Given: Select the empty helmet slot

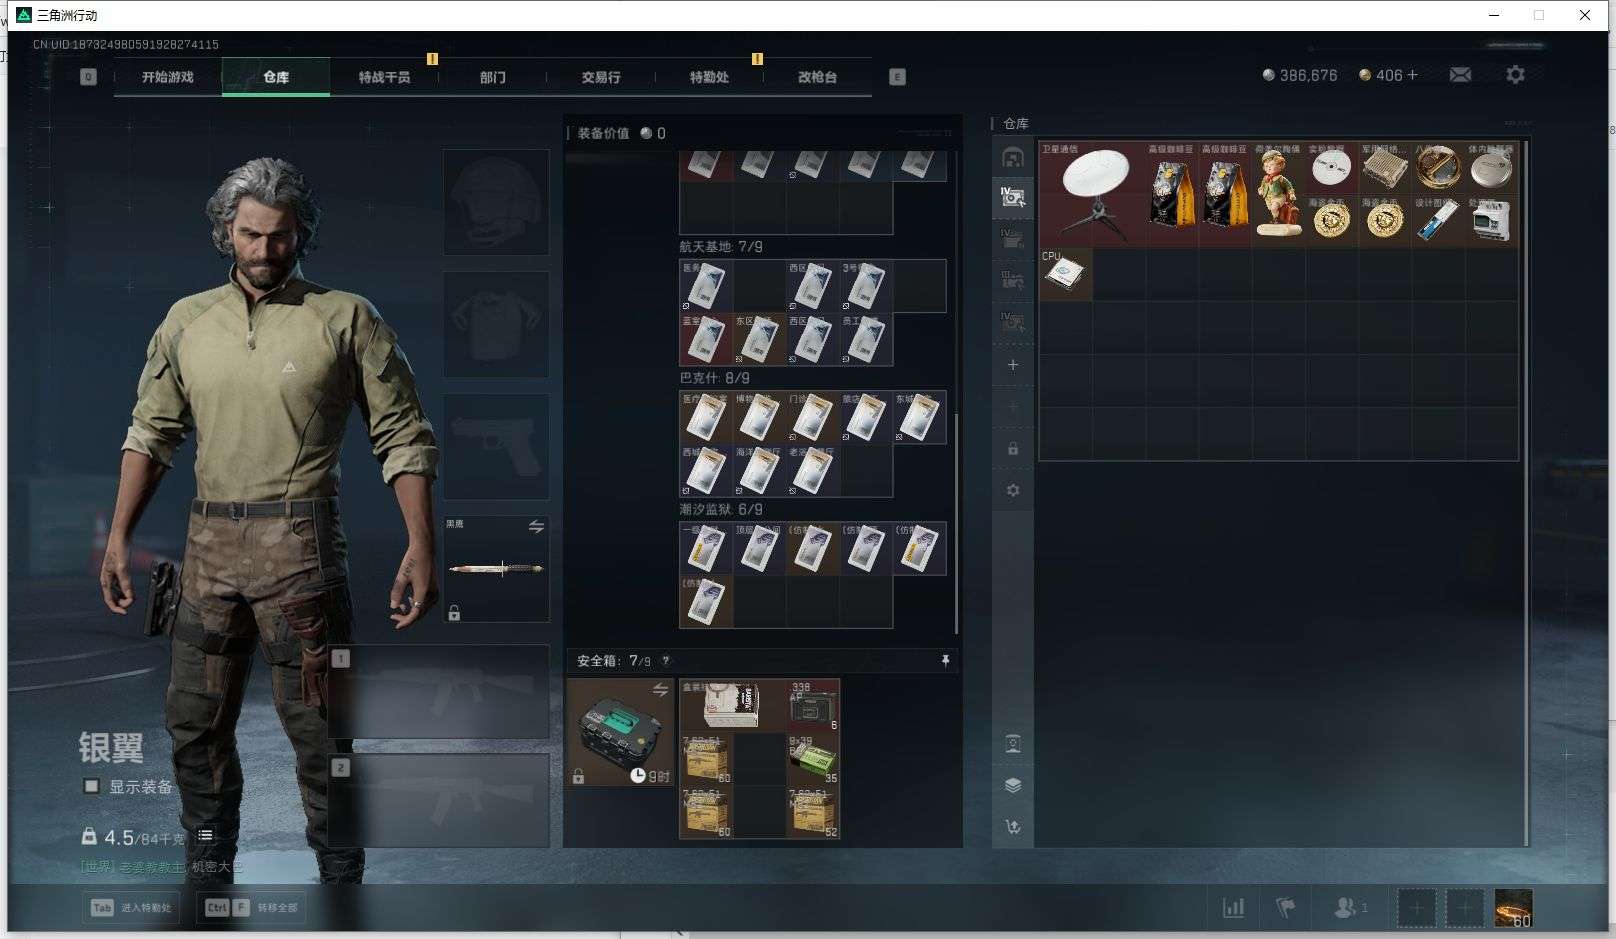Looking at the screenshot, I should 496,202.
